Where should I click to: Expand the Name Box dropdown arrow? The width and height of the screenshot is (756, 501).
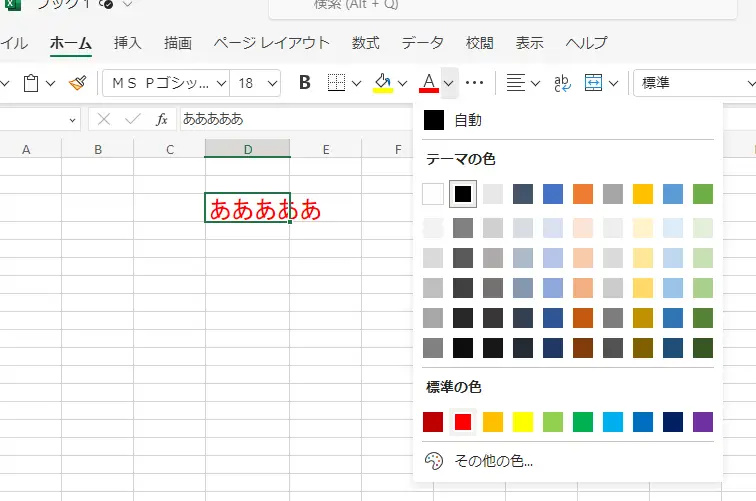[72, 120]
